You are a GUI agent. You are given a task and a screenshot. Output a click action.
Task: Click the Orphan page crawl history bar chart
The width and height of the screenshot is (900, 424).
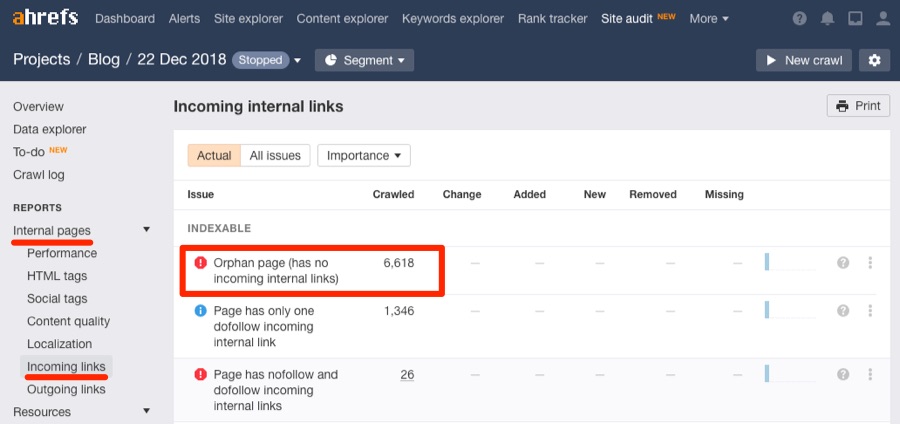[790, 263]
